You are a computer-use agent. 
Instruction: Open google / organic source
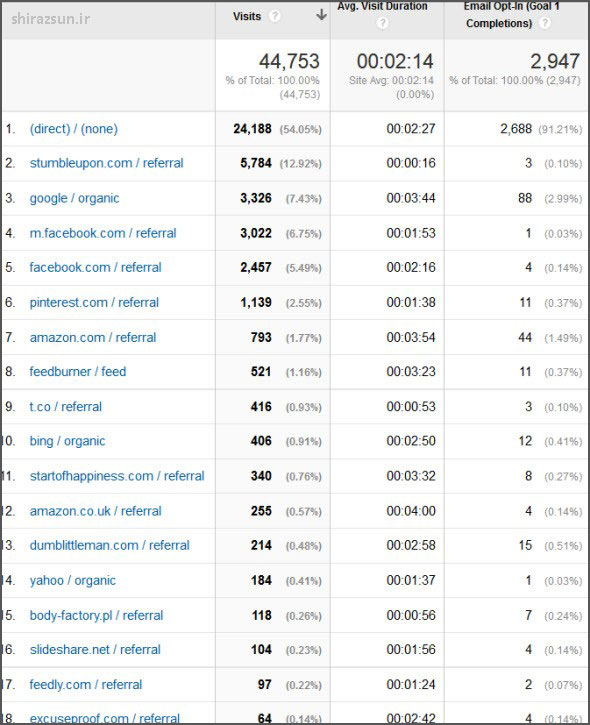click(74, 198)
